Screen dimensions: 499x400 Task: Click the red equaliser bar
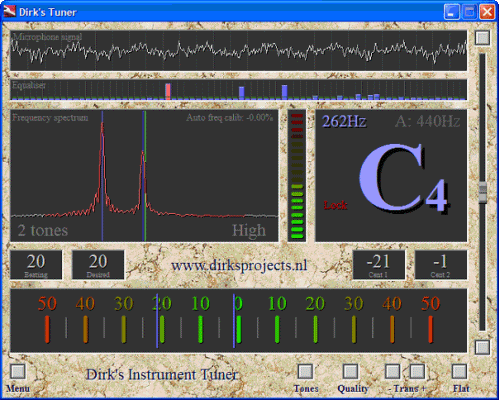pyautogui.click(x=168, y=91)
